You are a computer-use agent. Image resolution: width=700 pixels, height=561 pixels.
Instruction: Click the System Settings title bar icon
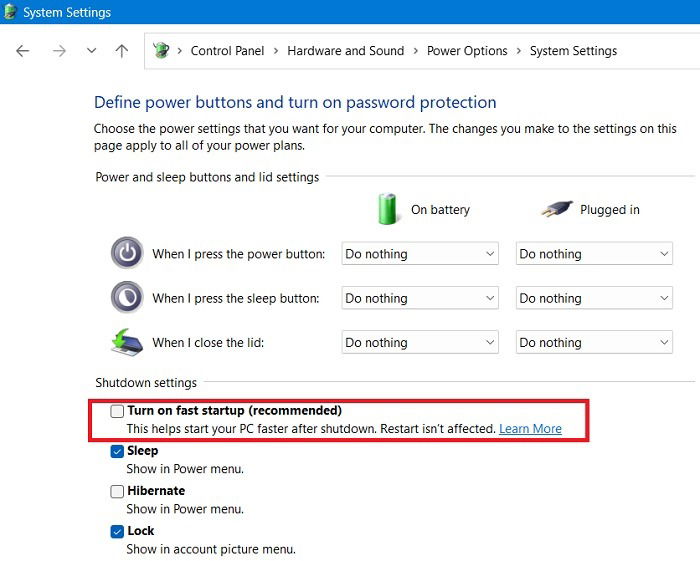coord(11,13)
